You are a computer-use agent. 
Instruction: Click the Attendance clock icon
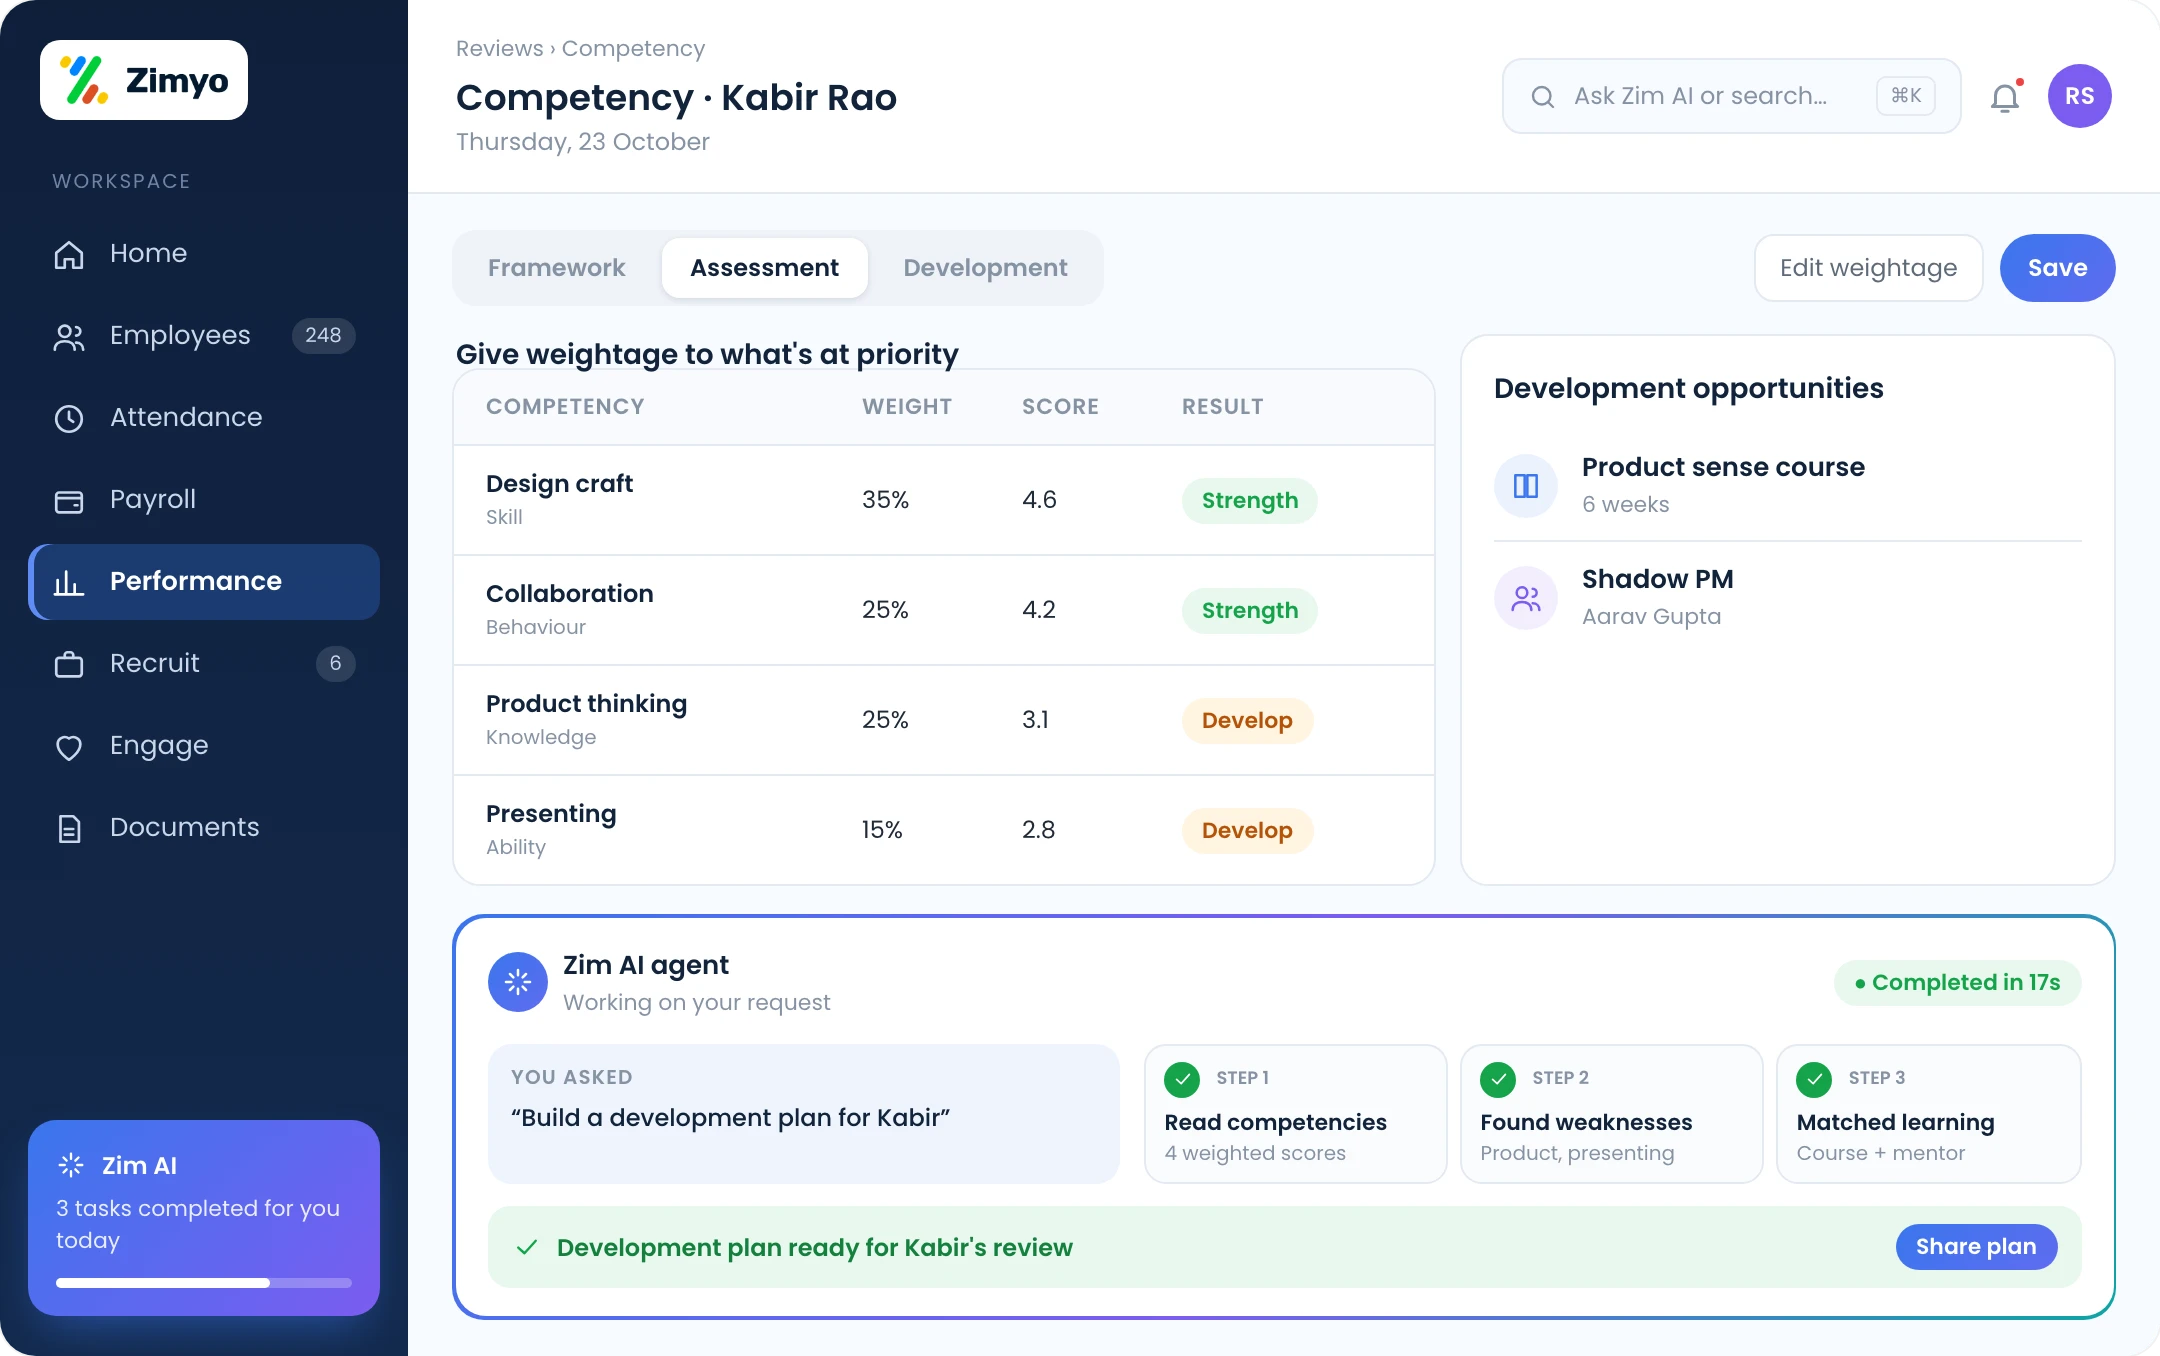(69, 418)
